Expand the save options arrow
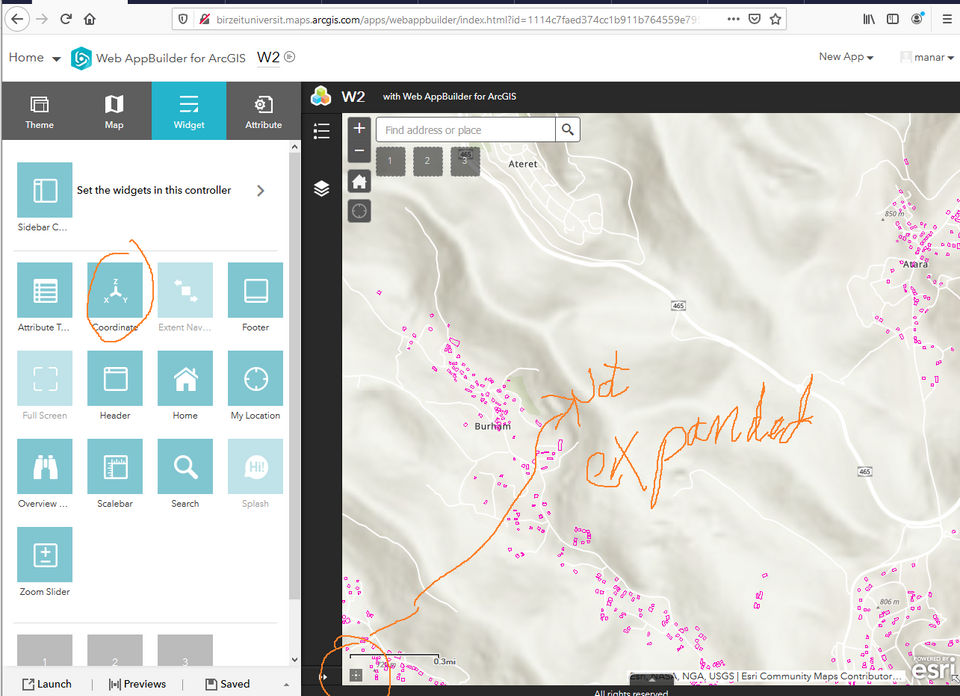Image resolution: width=960 pixels, height=696 pixels. [287, 684]
